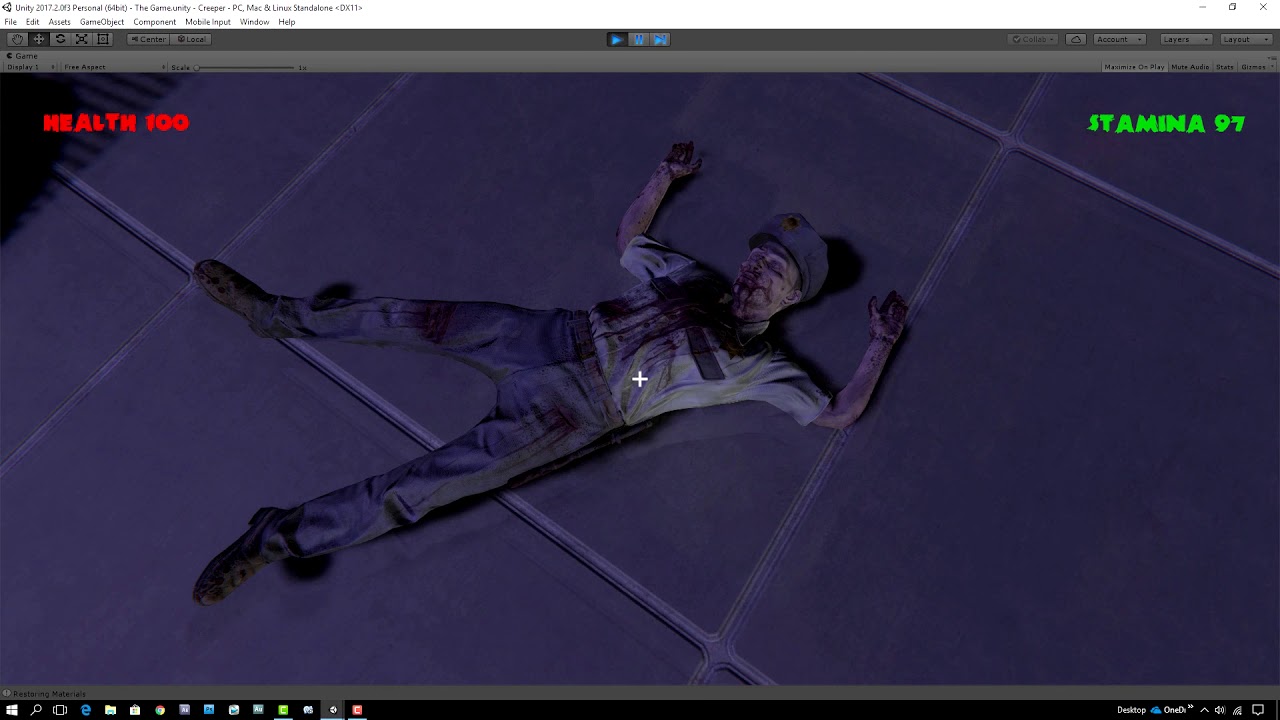Launch Microsoft Edge from taskbar
Screen dimensions: 1280x720
point(86,710)
